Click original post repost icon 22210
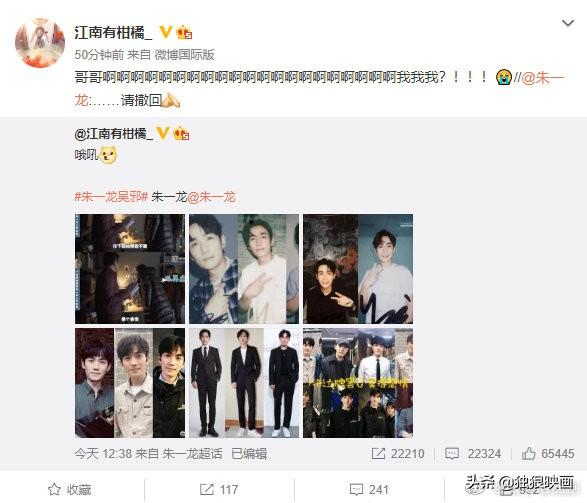This screenshot has height=503, width=587. point(398,454)
